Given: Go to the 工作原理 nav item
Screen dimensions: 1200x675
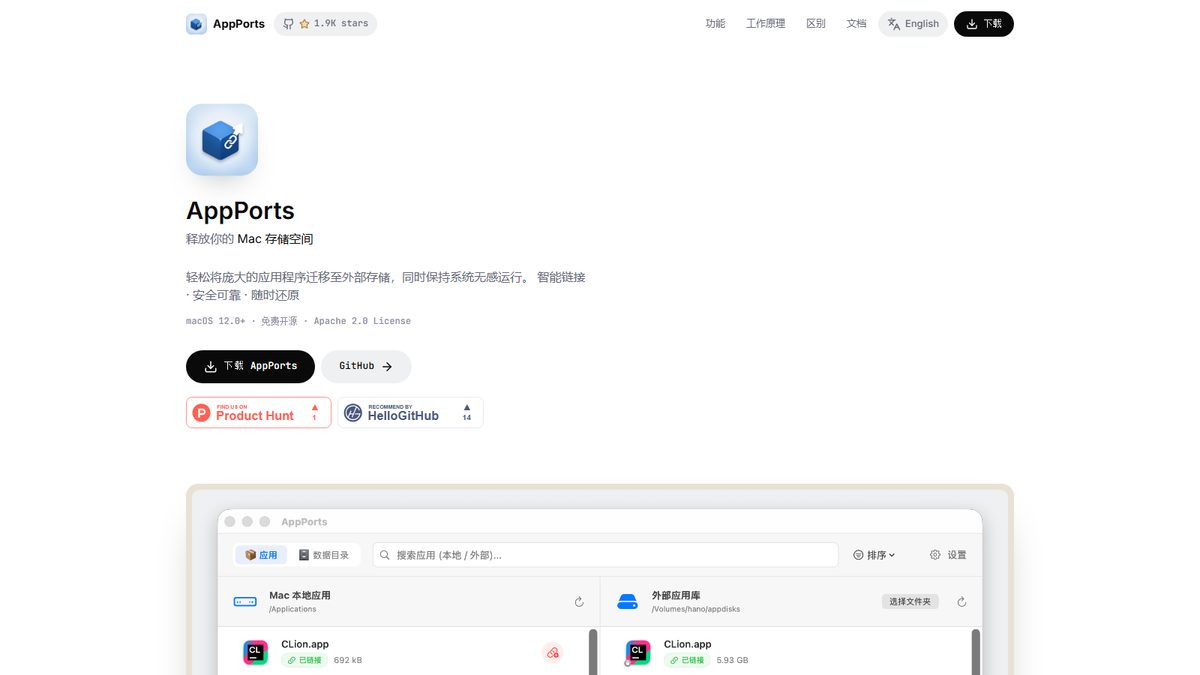Looking at the screenshot, I should [766, 24].
